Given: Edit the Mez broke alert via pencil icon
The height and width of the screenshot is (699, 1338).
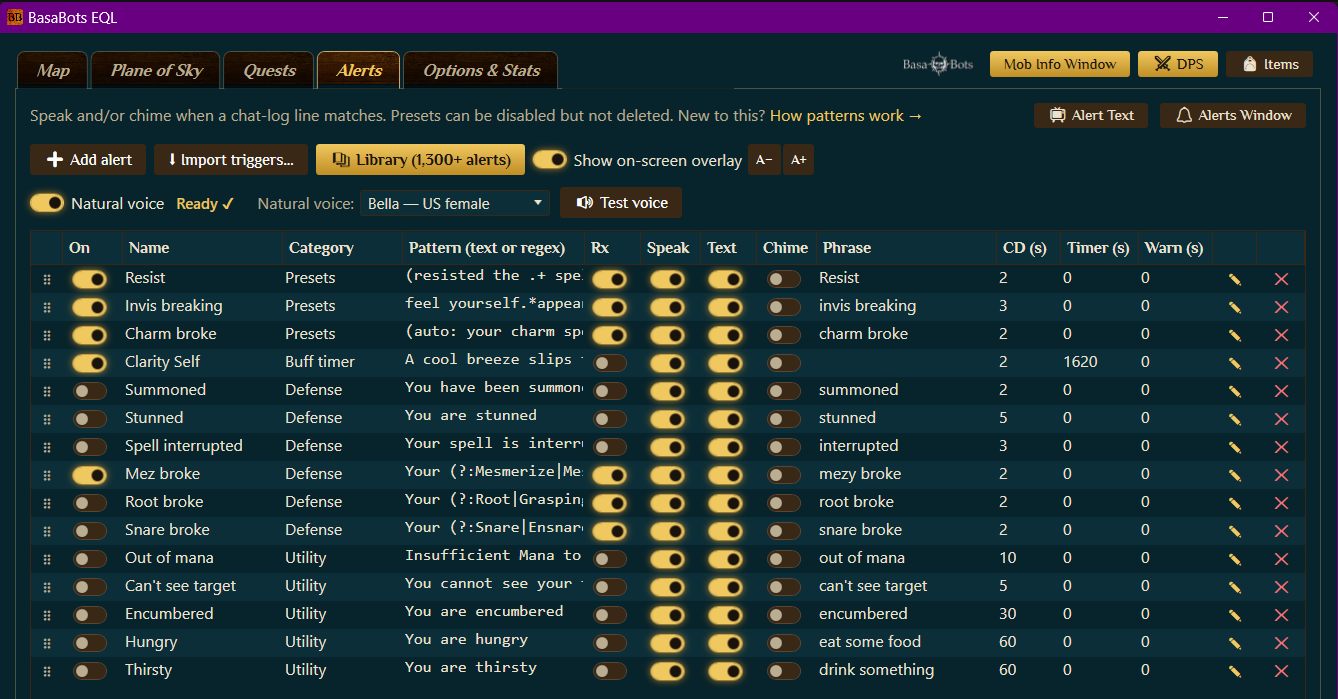Looking at the screenshot, I should point(1235,475).
